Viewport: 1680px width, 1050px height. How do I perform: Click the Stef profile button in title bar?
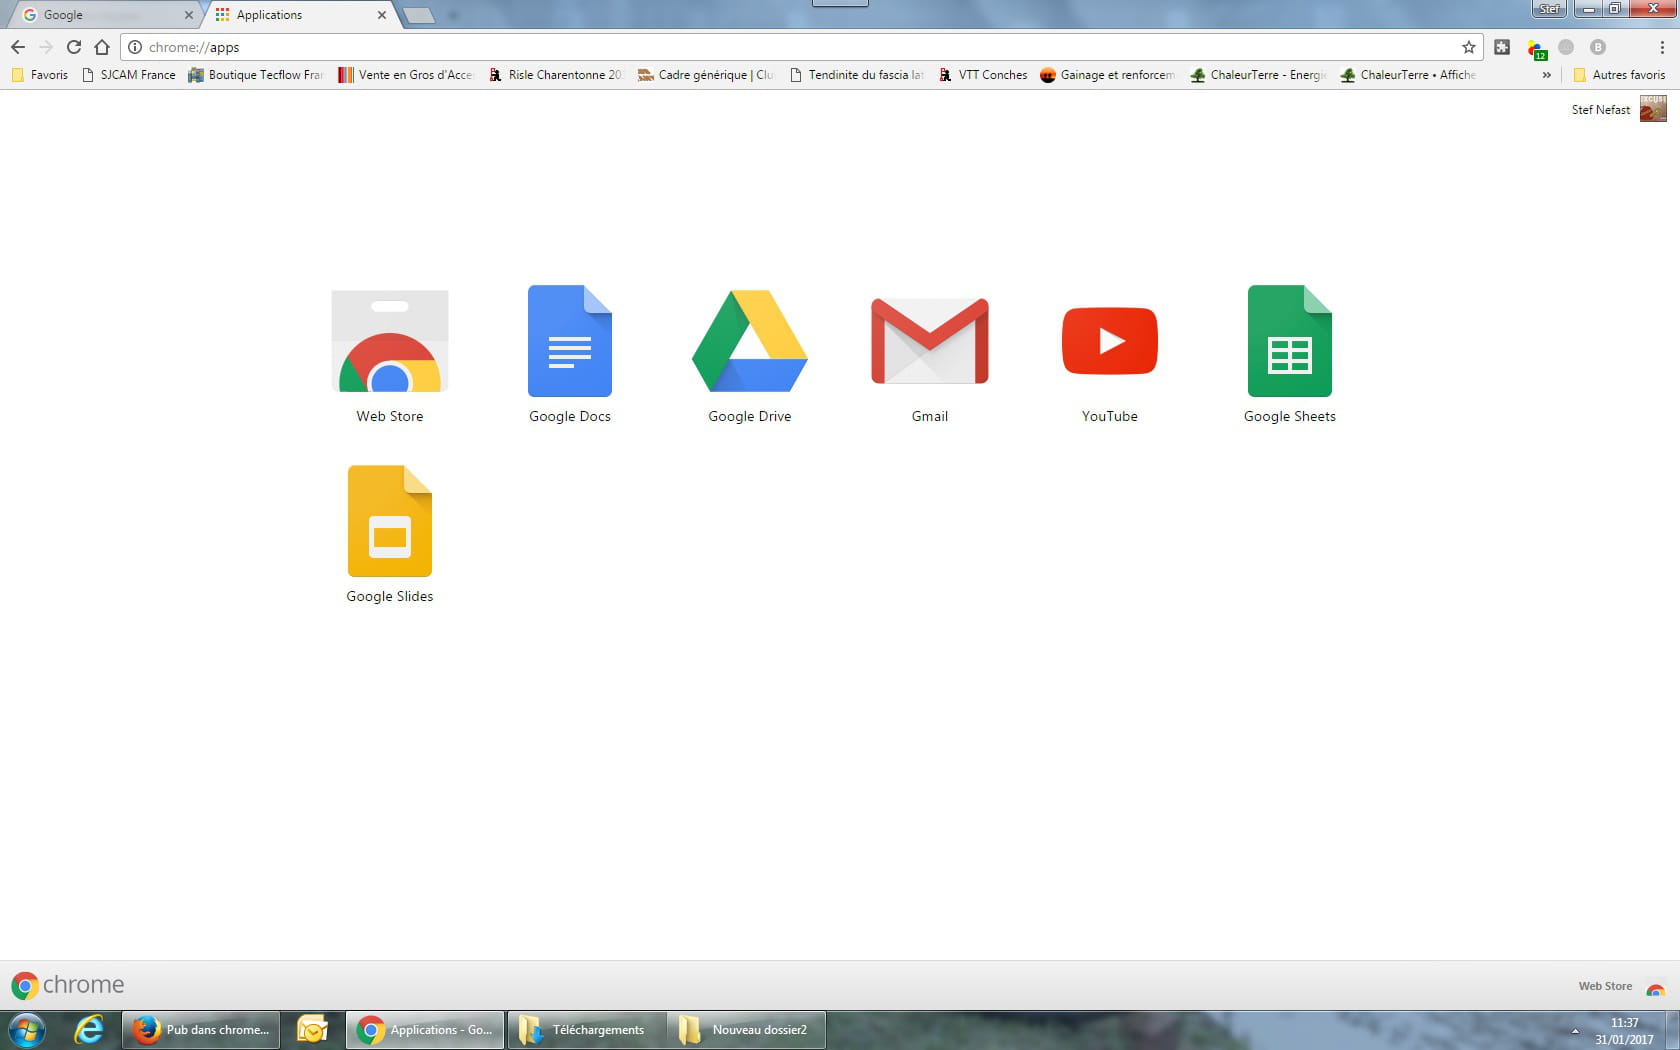[1549, 9]
